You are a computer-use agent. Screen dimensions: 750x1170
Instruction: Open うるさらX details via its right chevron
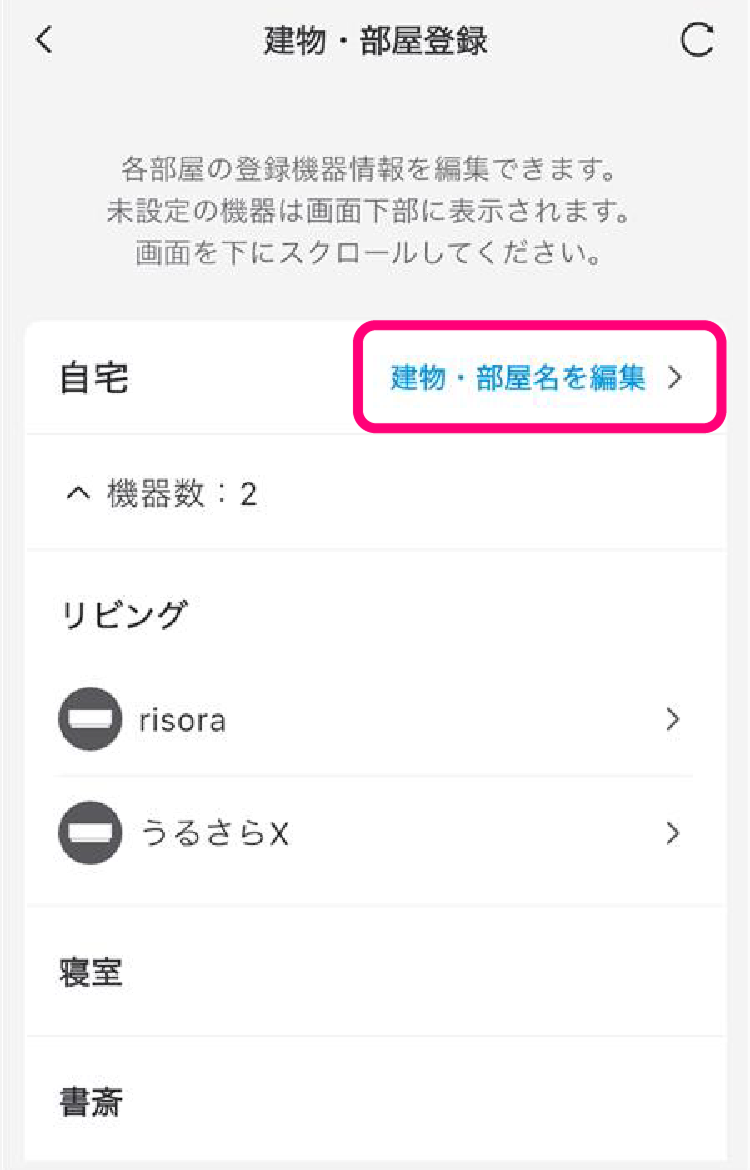(x=673, y=833)
